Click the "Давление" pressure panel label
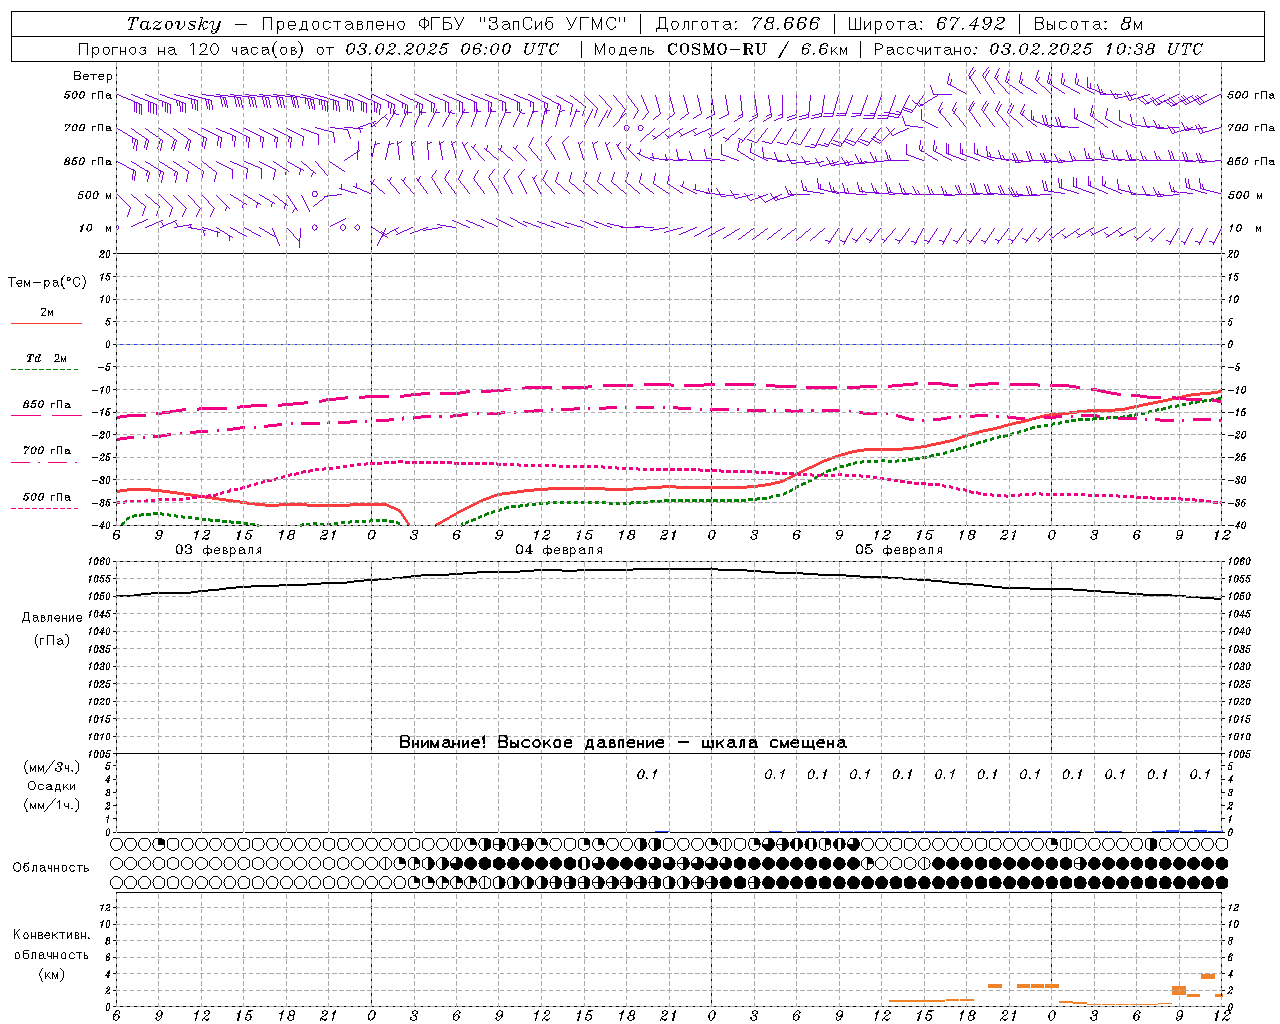Screen dimensions: 1280x1024 52,618
